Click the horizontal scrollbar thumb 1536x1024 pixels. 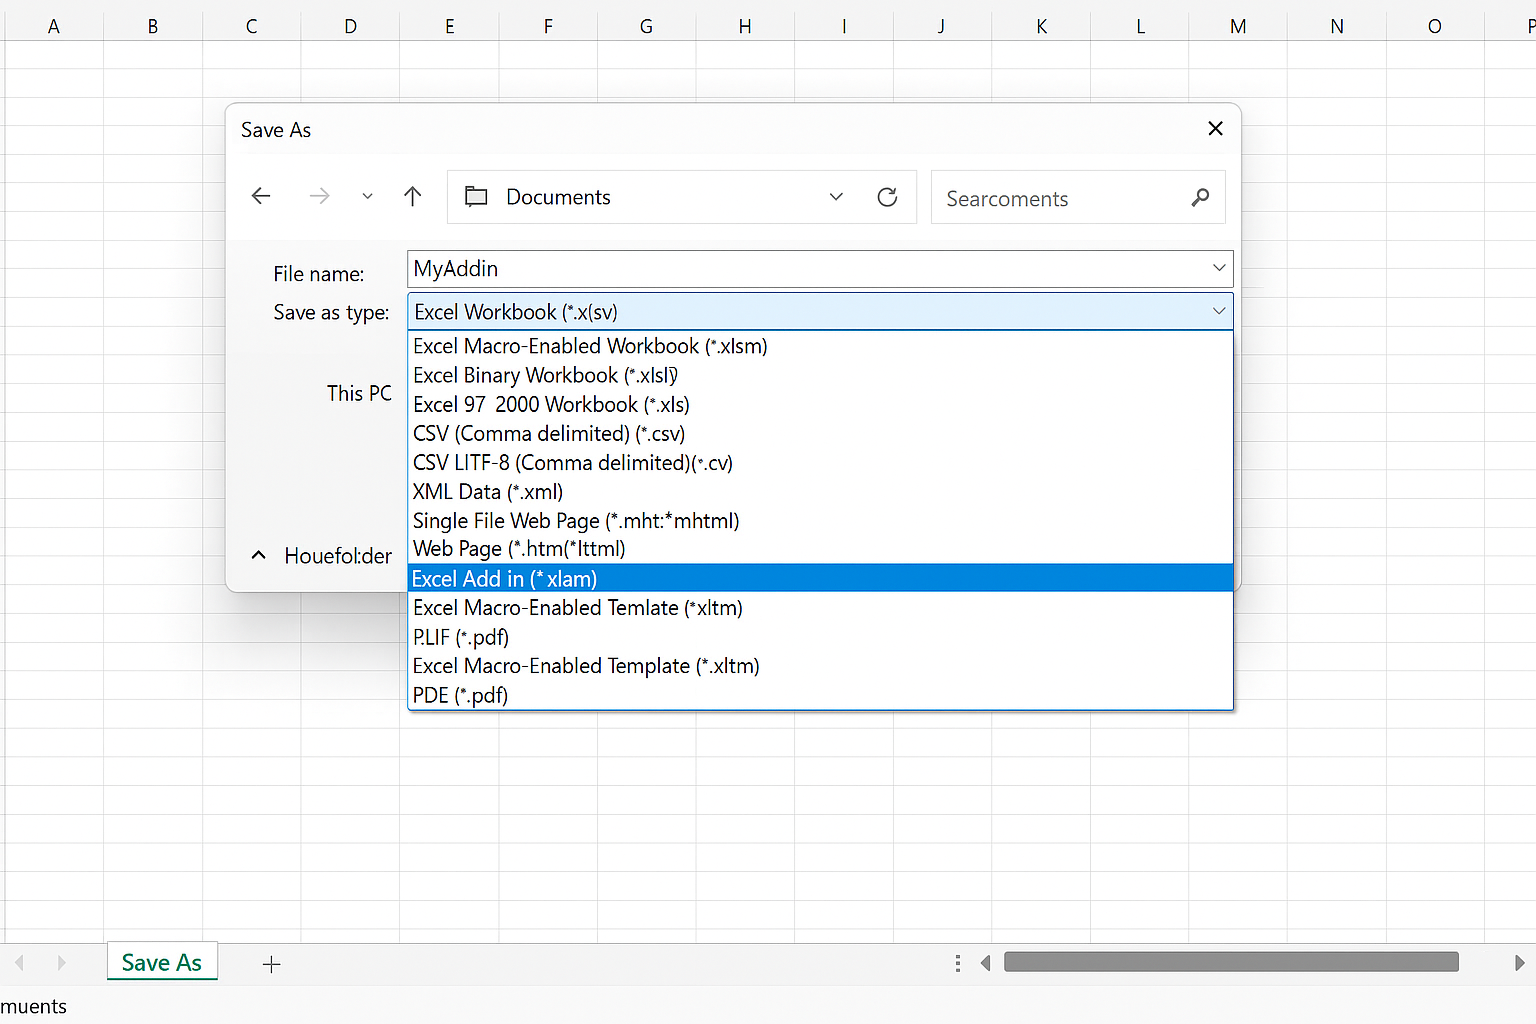1231,962
